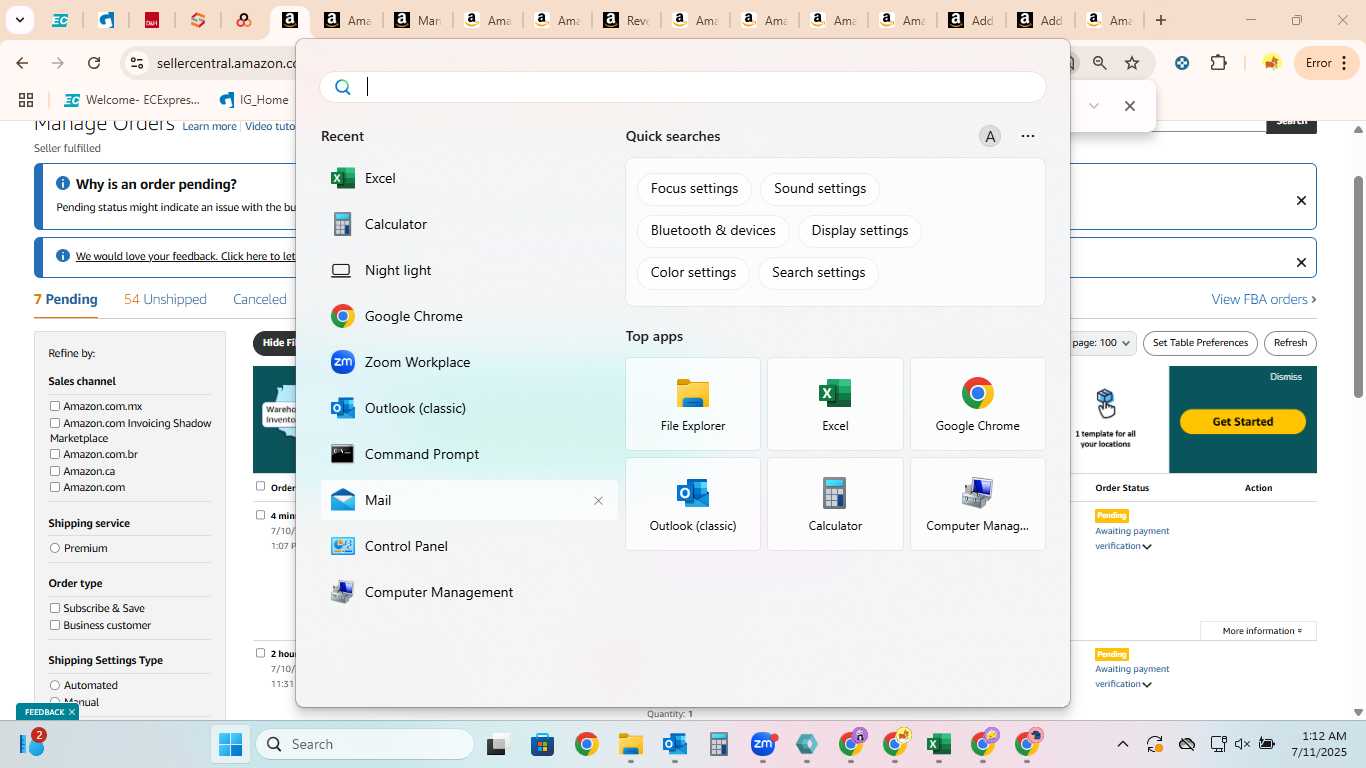
Task: Open search panel more options ellipsis
Action: 1028,136
